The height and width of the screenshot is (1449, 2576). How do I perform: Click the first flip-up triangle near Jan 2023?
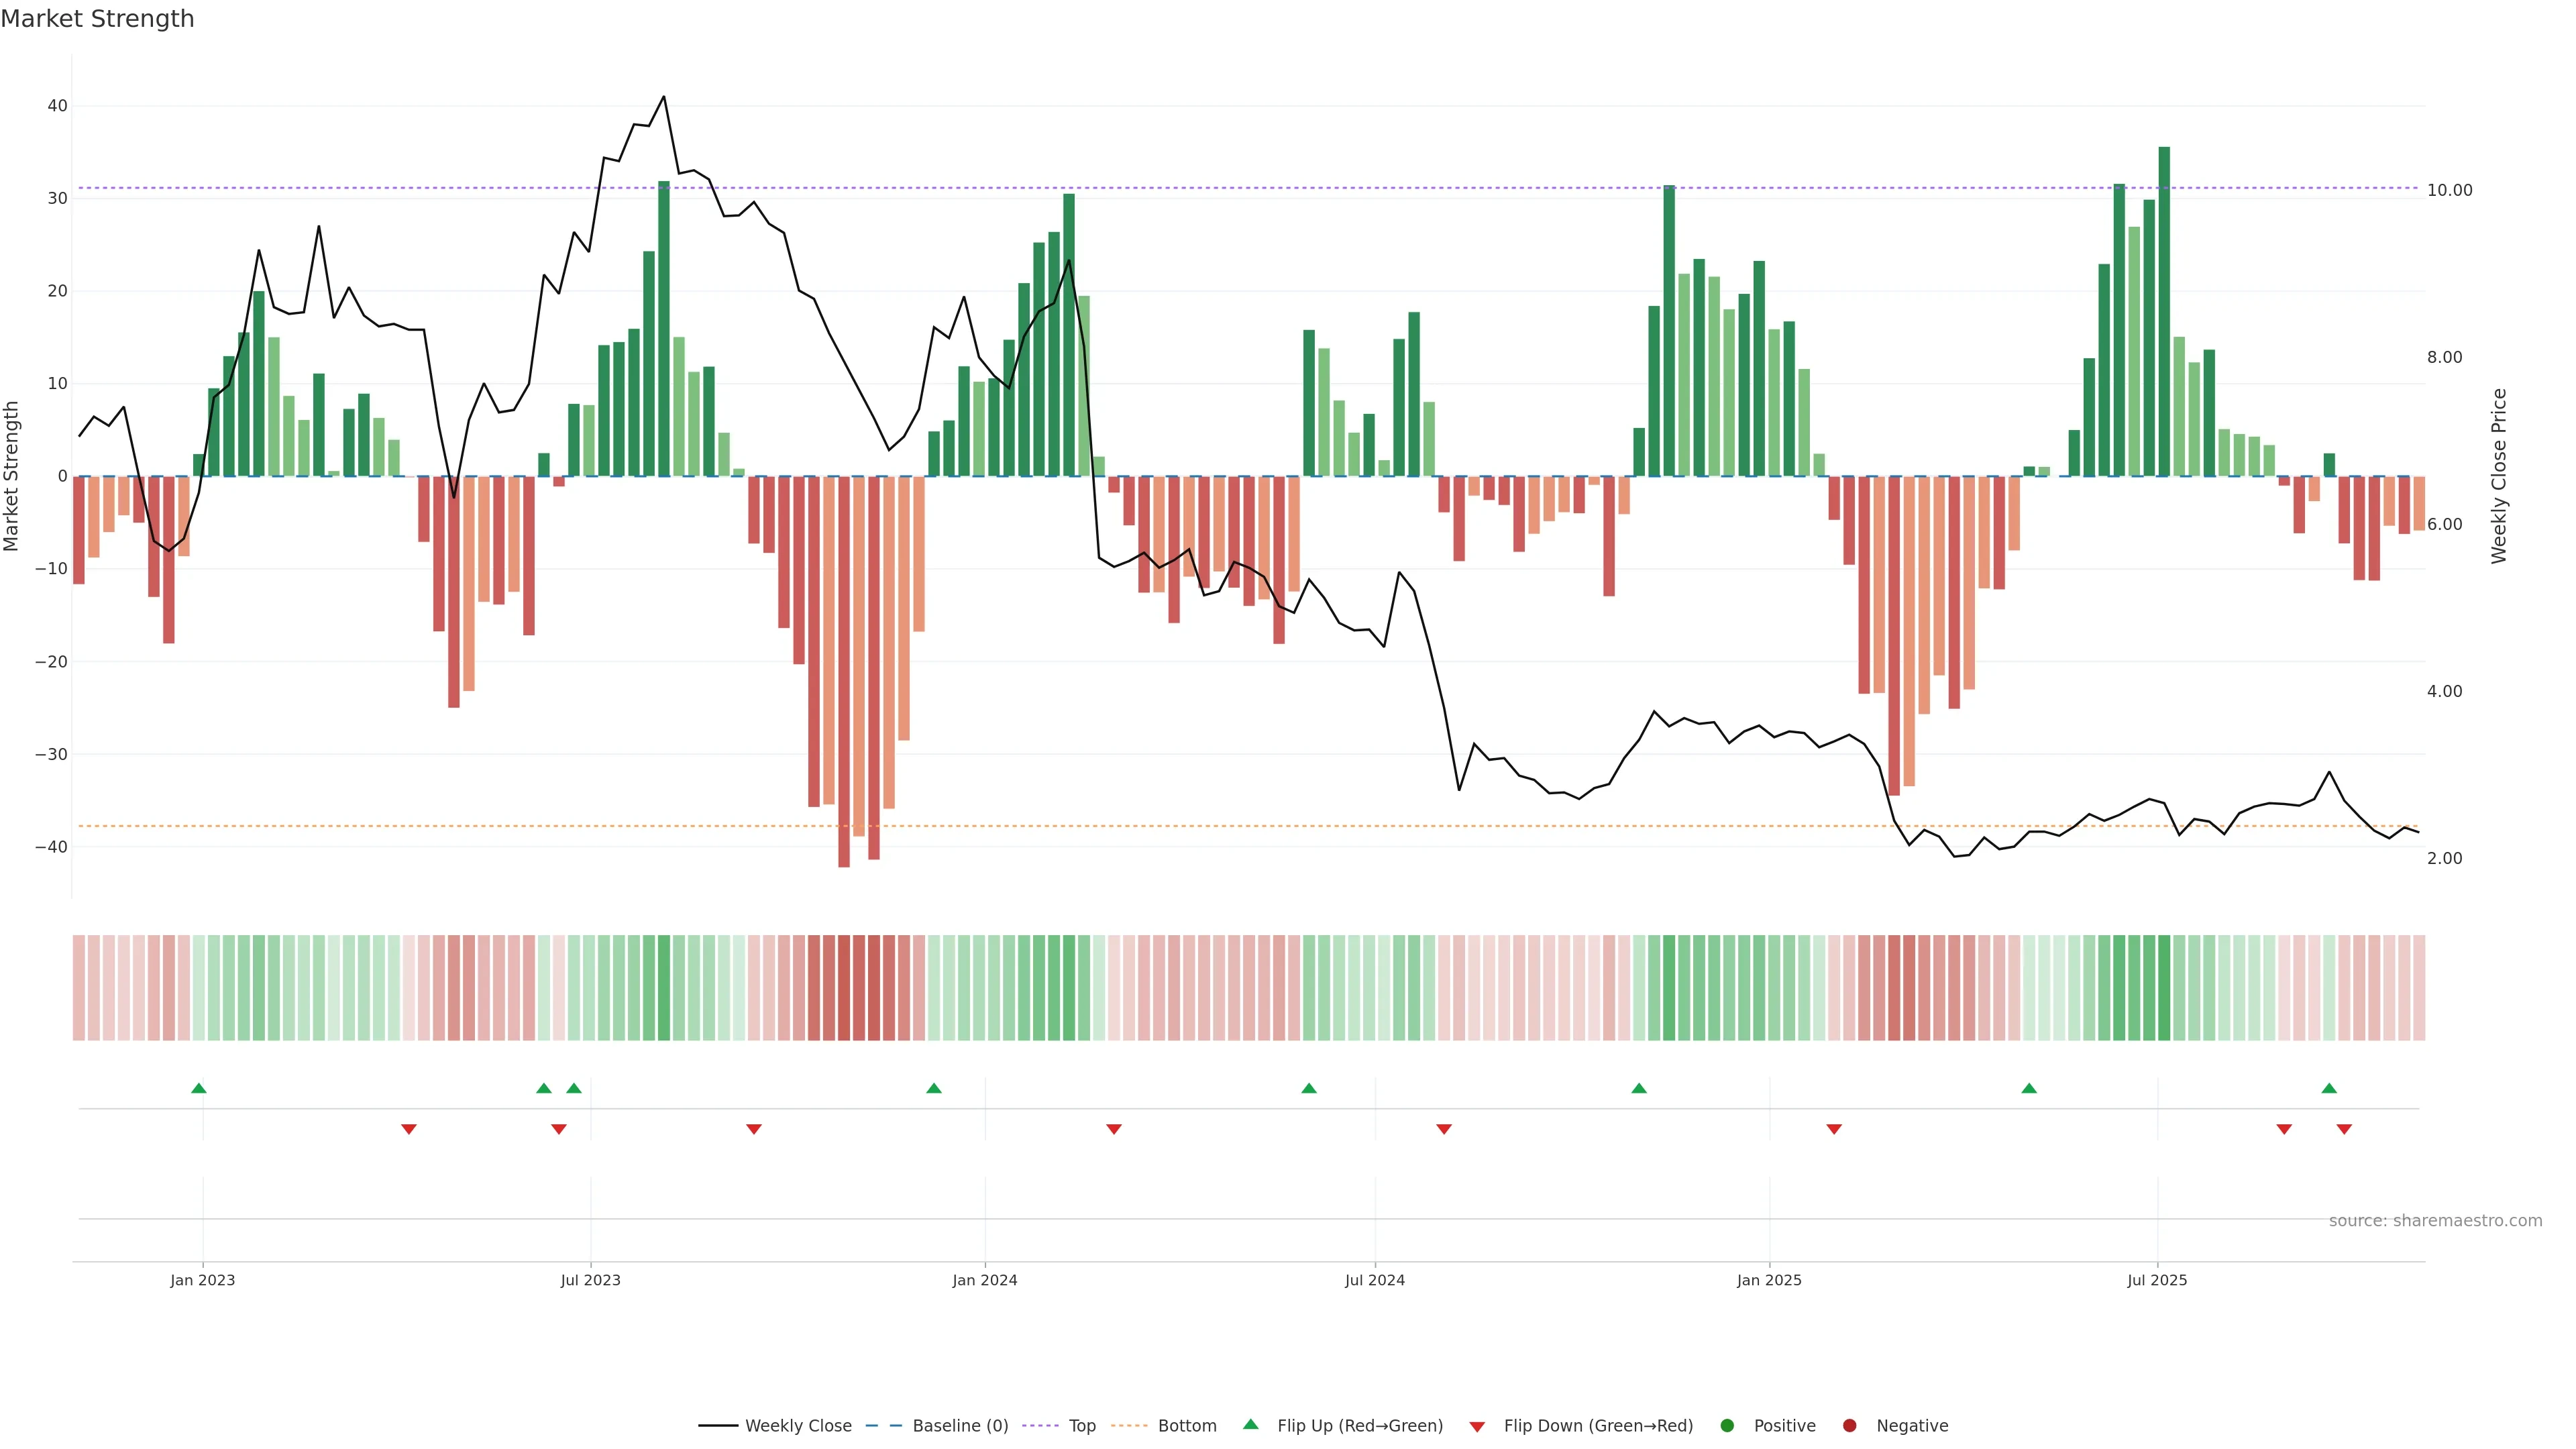click(x=199, y=1088)
